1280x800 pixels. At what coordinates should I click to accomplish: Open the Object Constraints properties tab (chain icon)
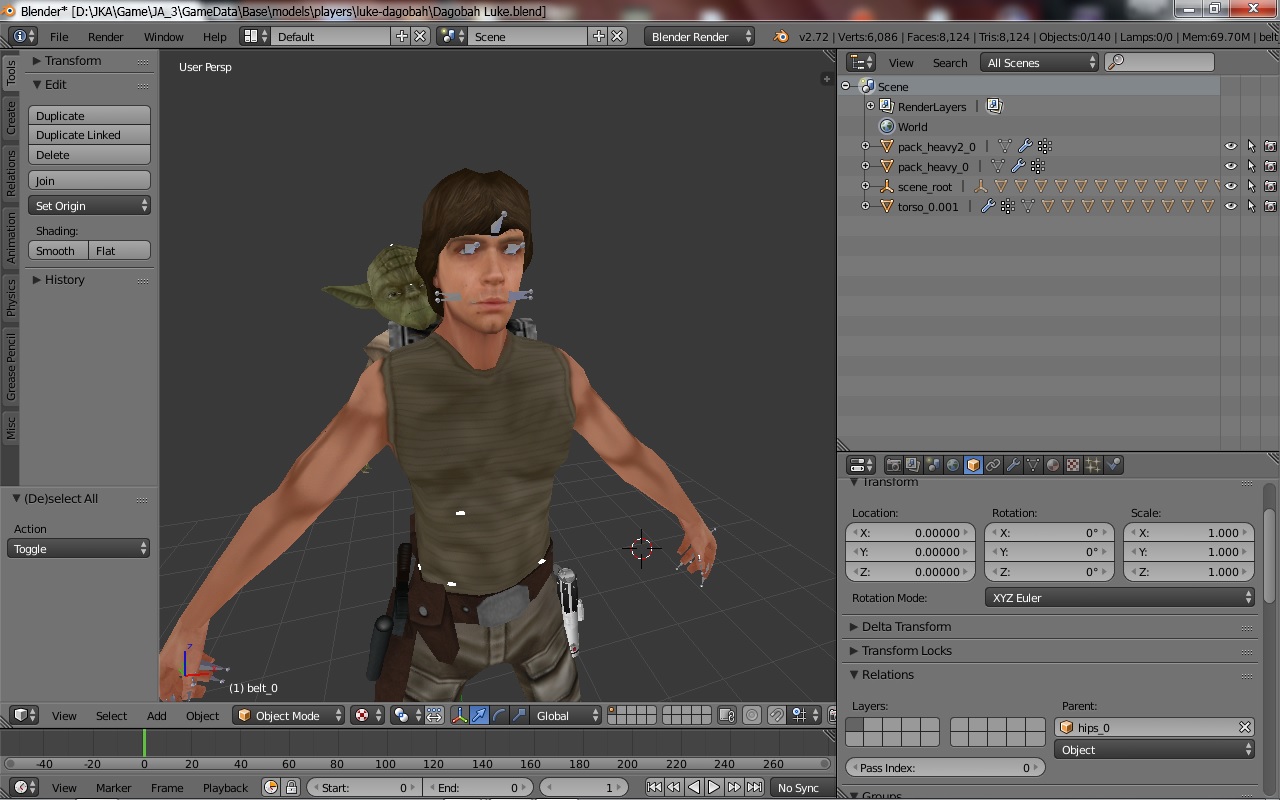(993, 465)
